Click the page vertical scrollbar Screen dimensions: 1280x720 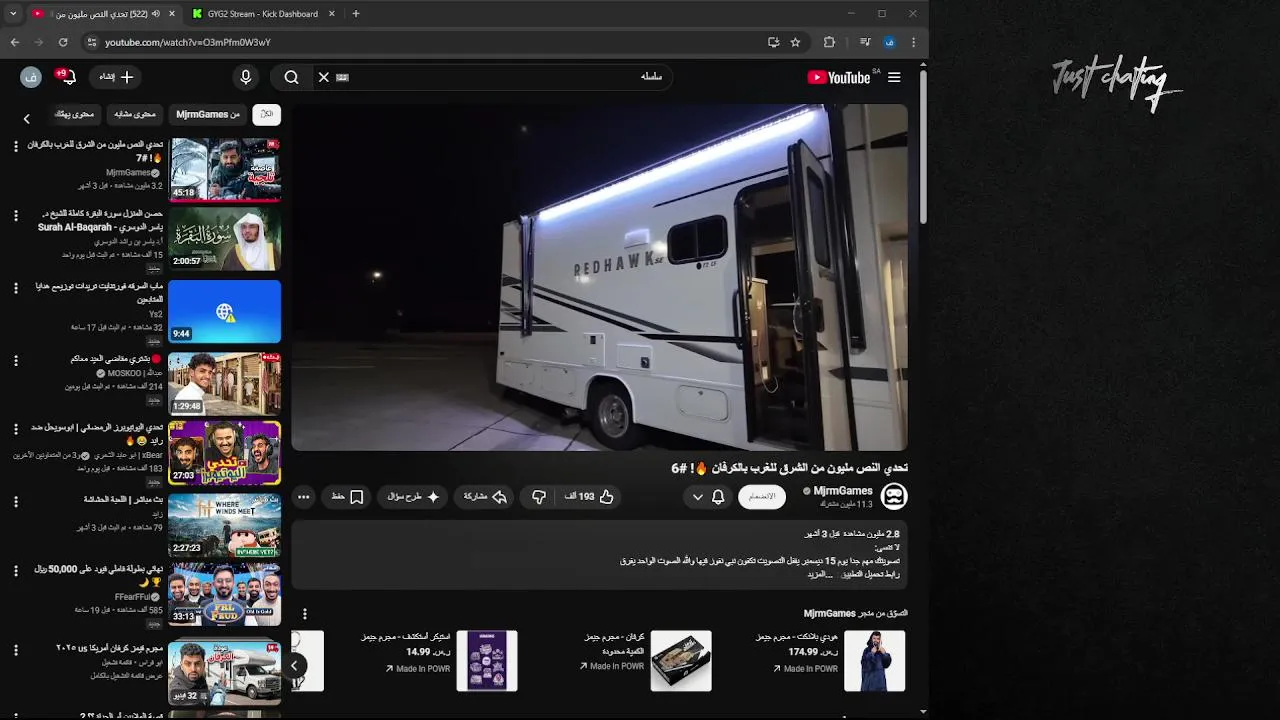[x=923, y=148]
